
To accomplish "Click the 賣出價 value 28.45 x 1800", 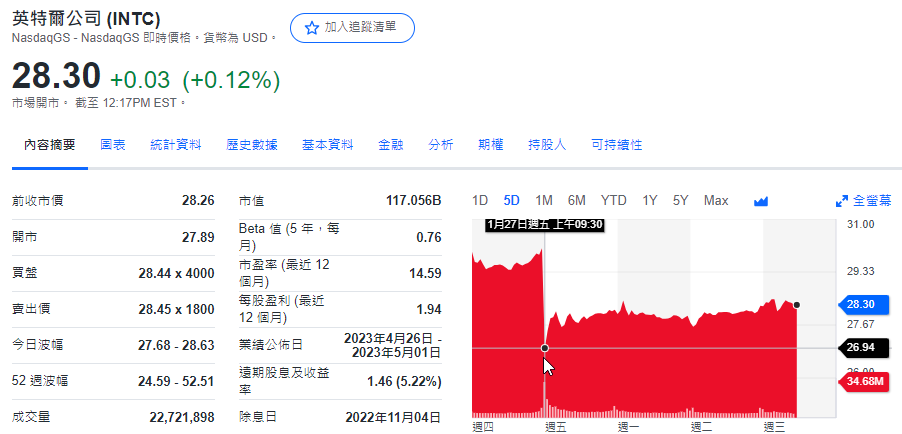I will [x=177, y=309].
